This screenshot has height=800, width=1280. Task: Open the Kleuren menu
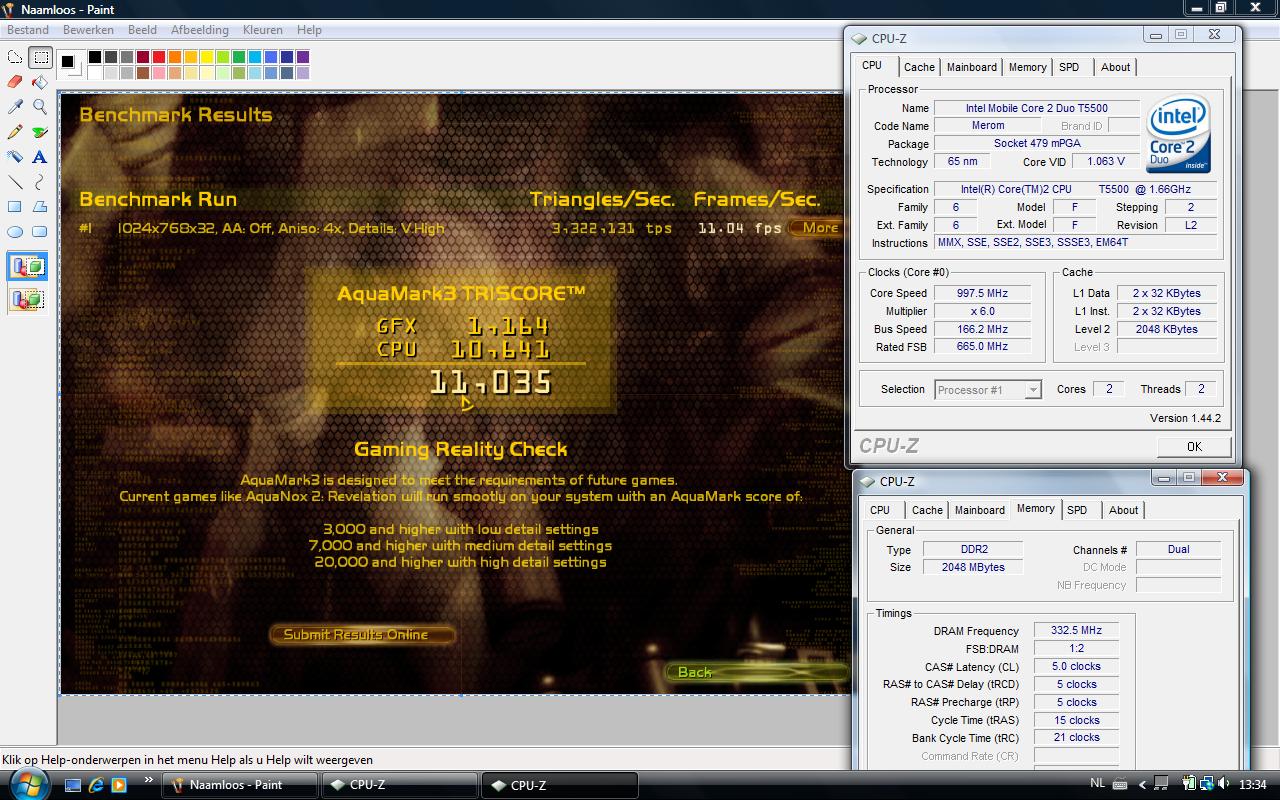tap(263, 30)
